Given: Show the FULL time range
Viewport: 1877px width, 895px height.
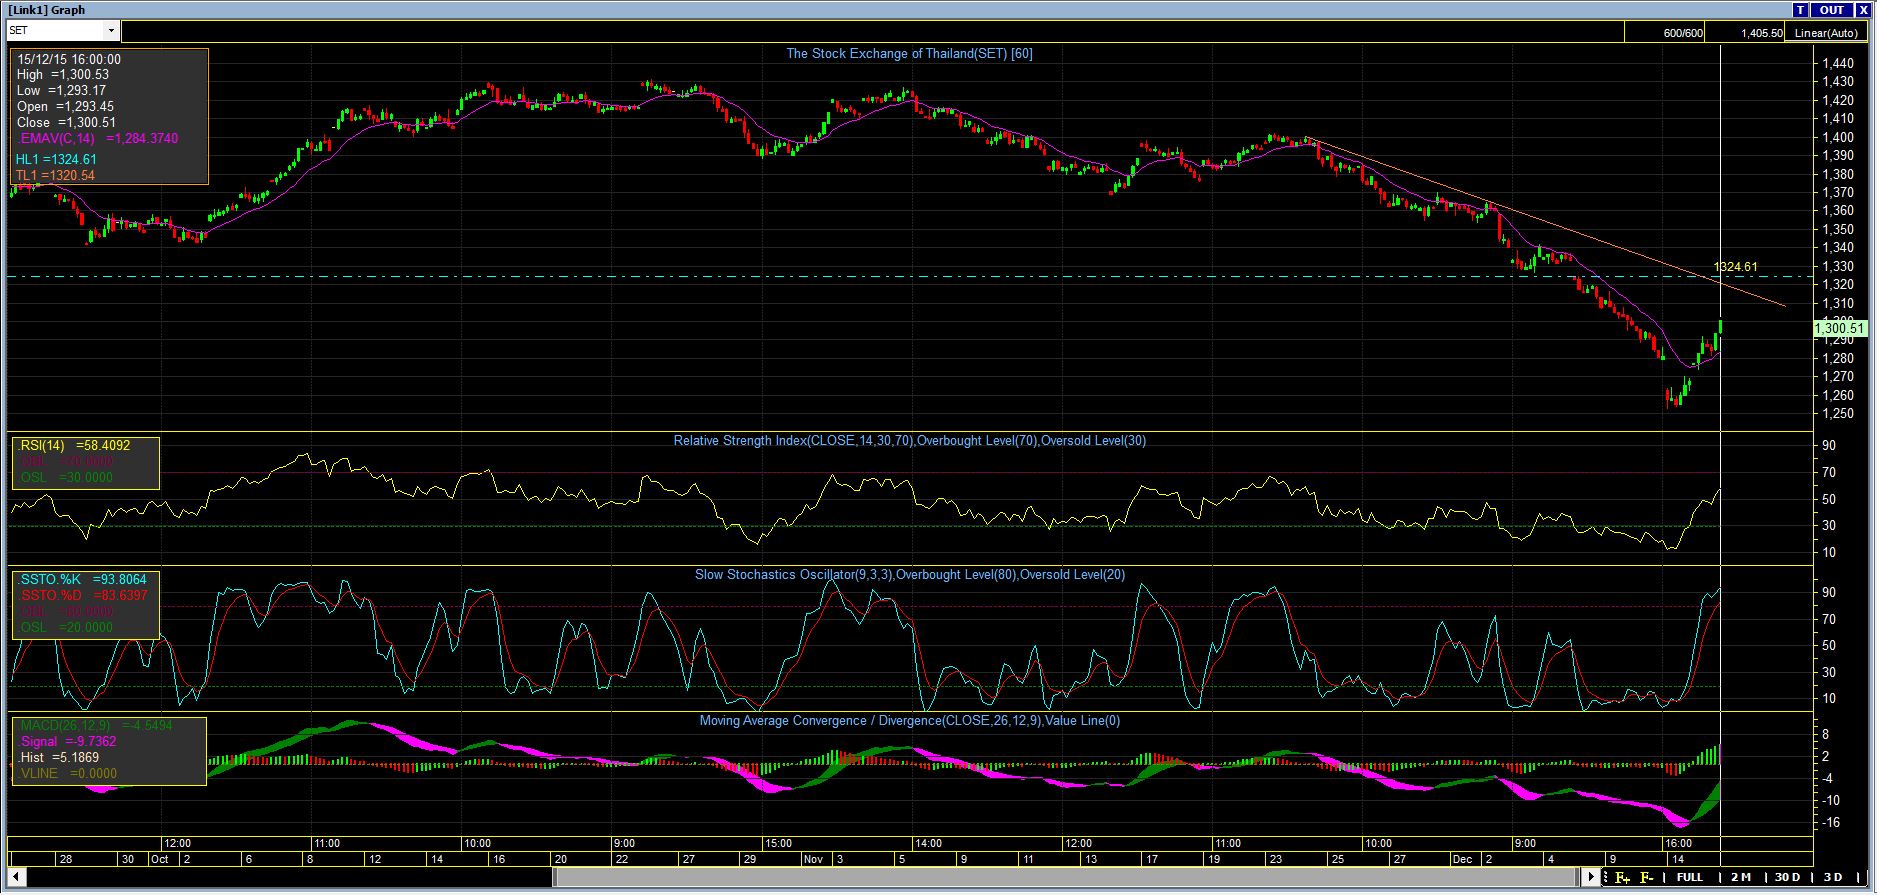Looking at the screenshot, I should pos(1689,877).
